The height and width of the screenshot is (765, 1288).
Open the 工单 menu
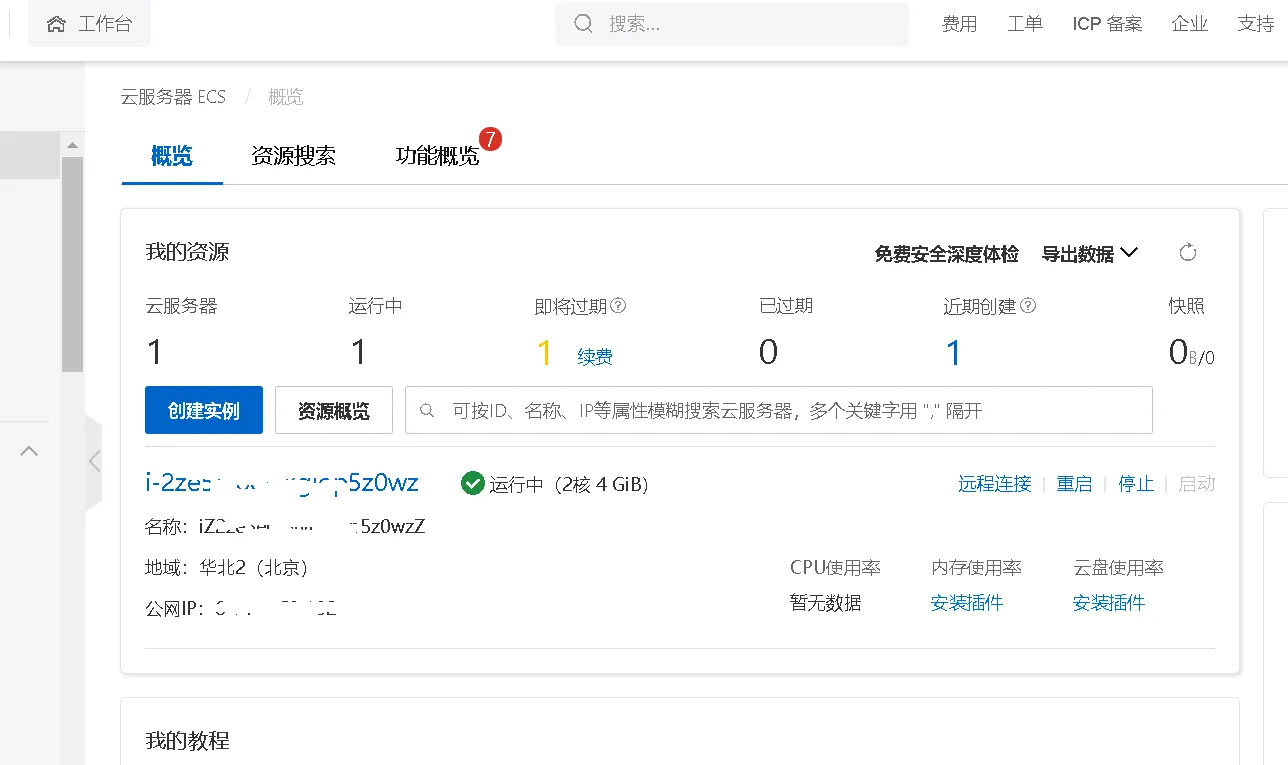[1025, 24]
